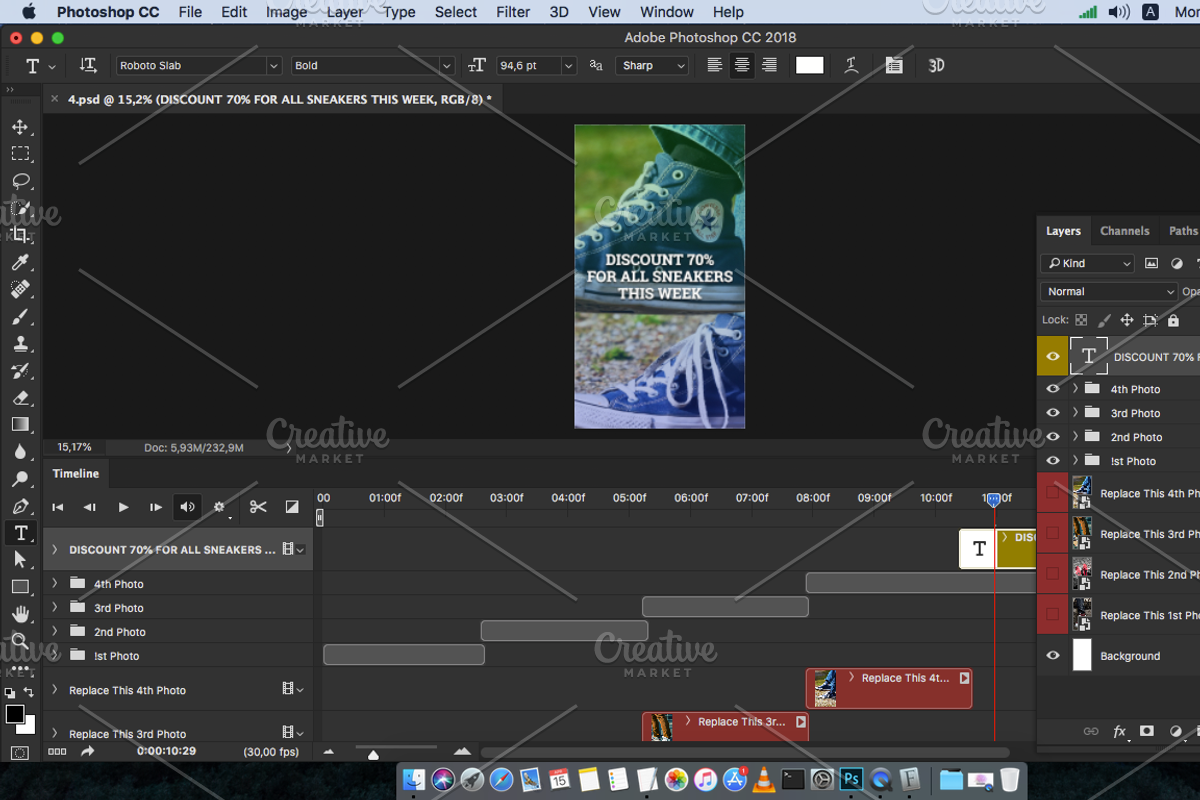Open the Image menu
This screenshot has width=1200, height=800.
pos(287,12)
